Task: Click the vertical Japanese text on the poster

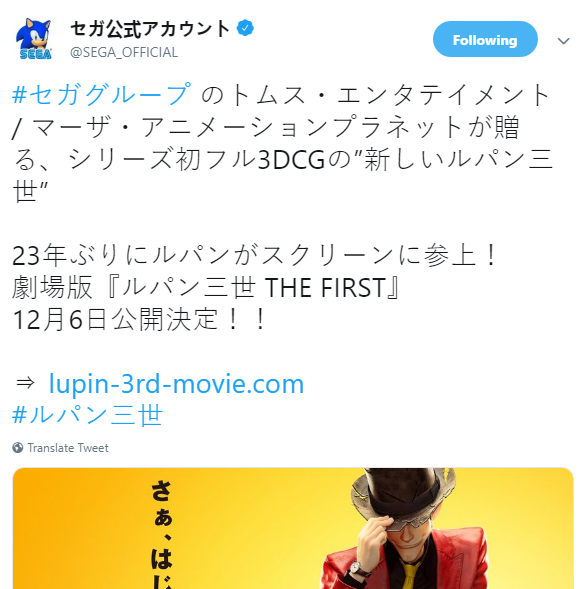Action: (162, 535)
